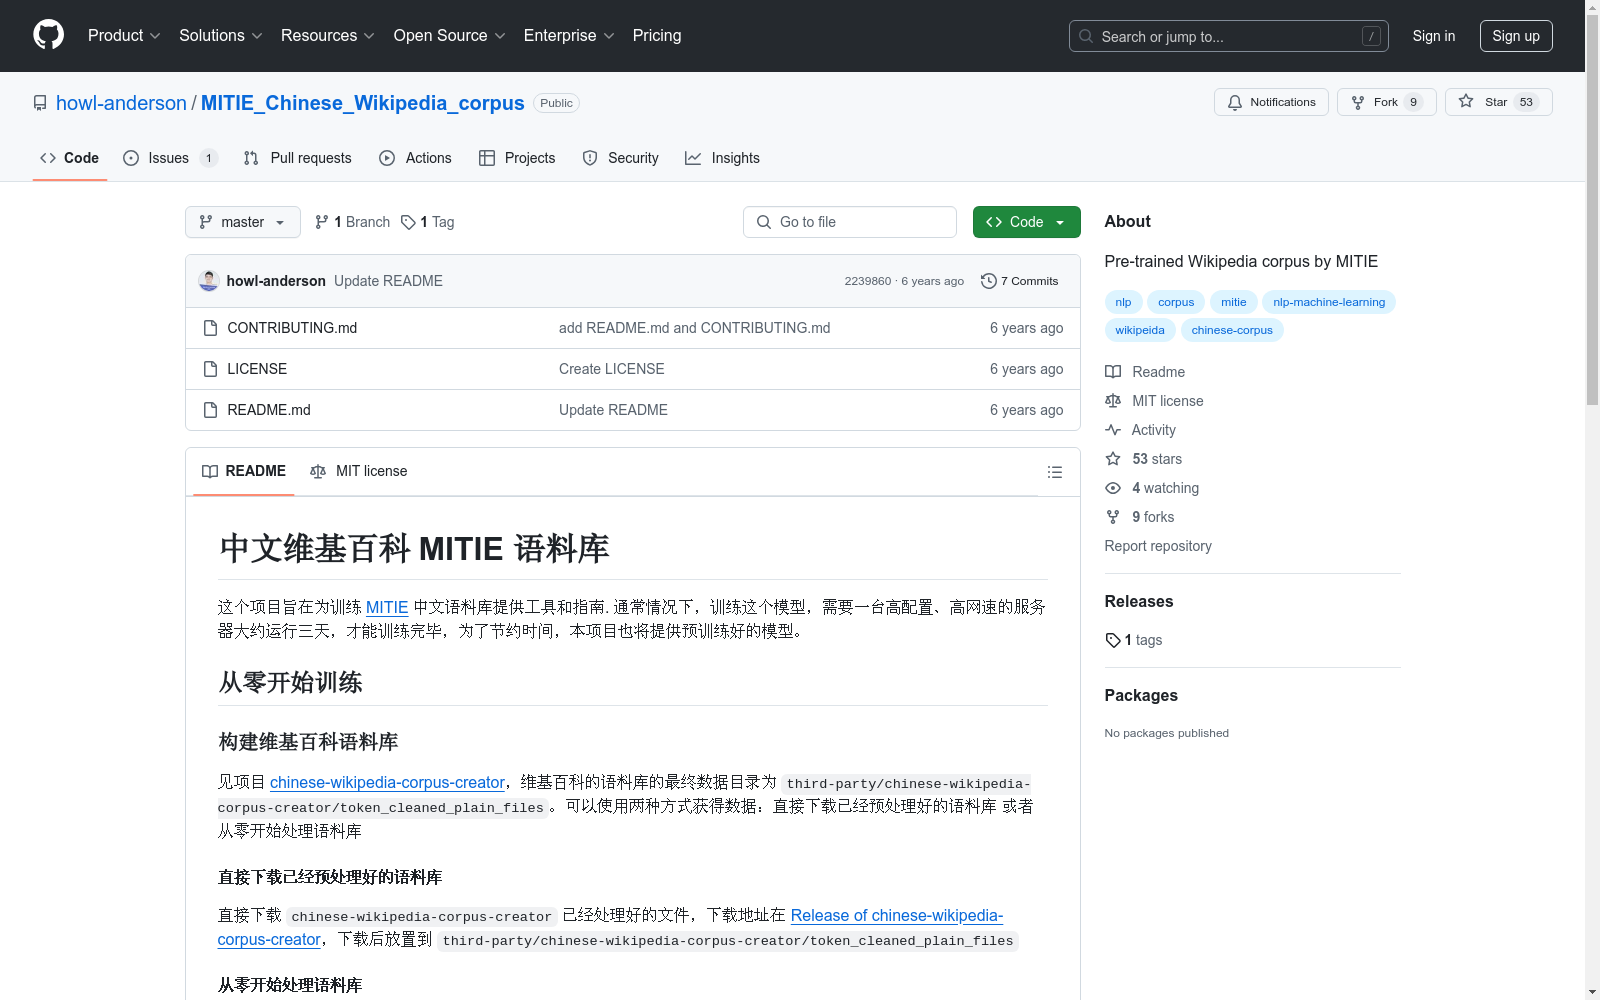Focus the Search or jump to field
The image size is (1600, 1000).
tap(1229, 36)
